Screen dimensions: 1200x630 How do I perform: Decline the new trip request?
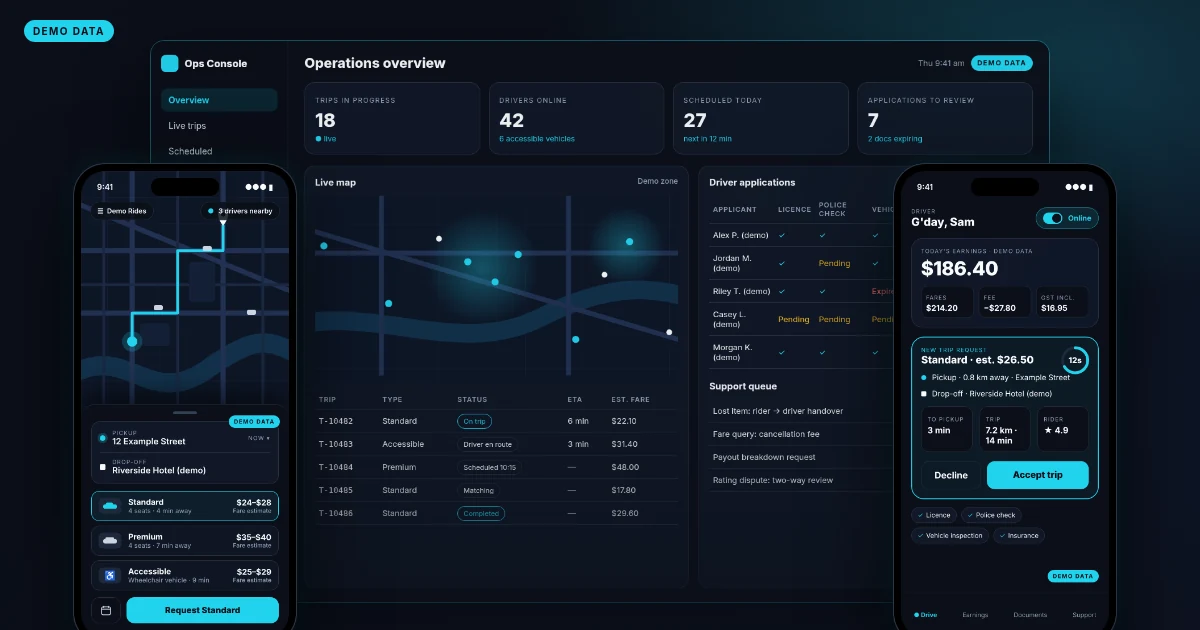(950, 475)
